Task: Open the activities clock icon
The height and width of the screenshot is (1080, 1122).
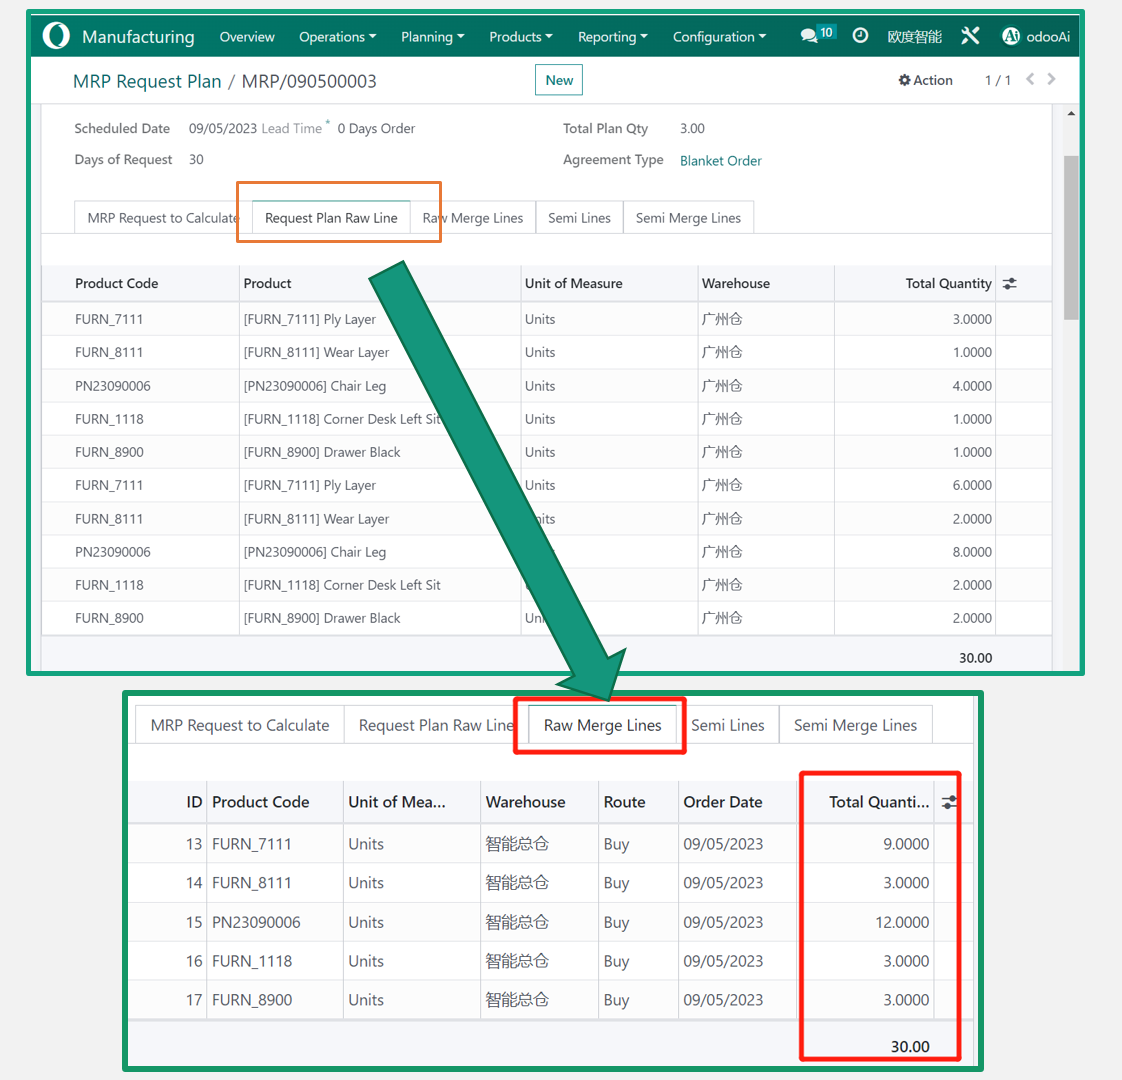Action: click(860, 36)
